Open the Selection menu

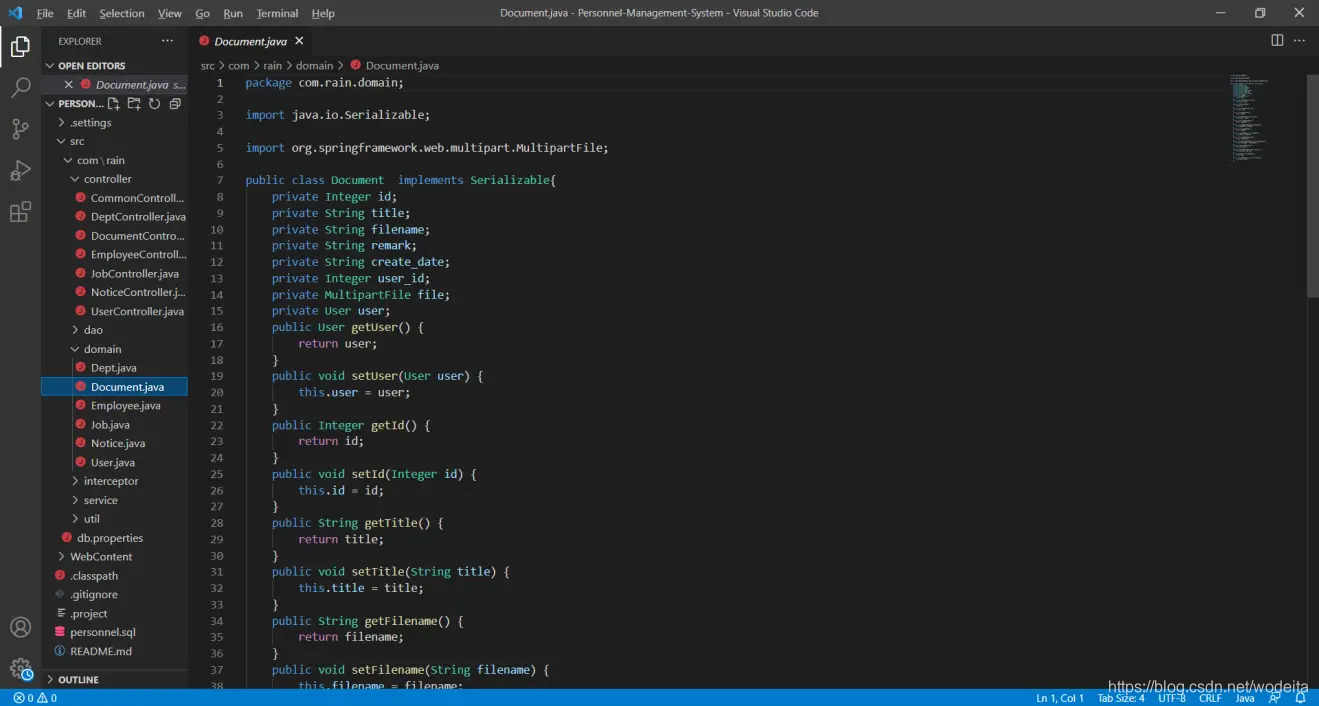[x=122, y=13]
